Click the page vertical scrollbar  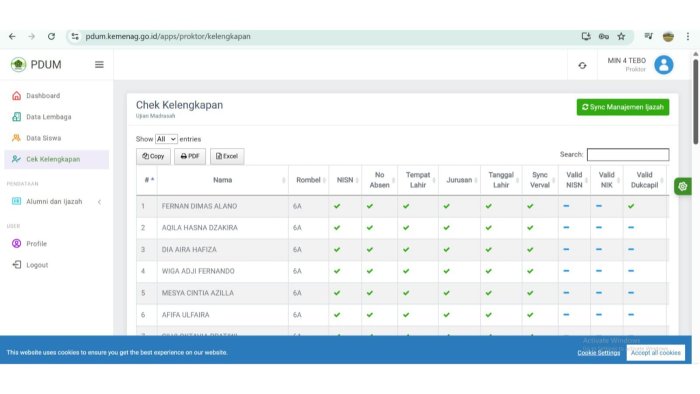tap(696, 103)
